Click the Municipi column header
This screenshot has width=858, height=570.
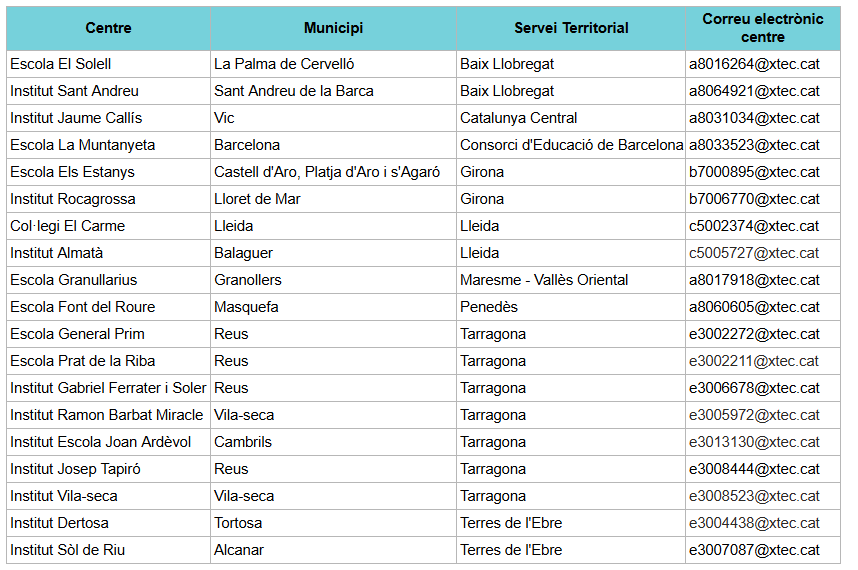(333, 28)
